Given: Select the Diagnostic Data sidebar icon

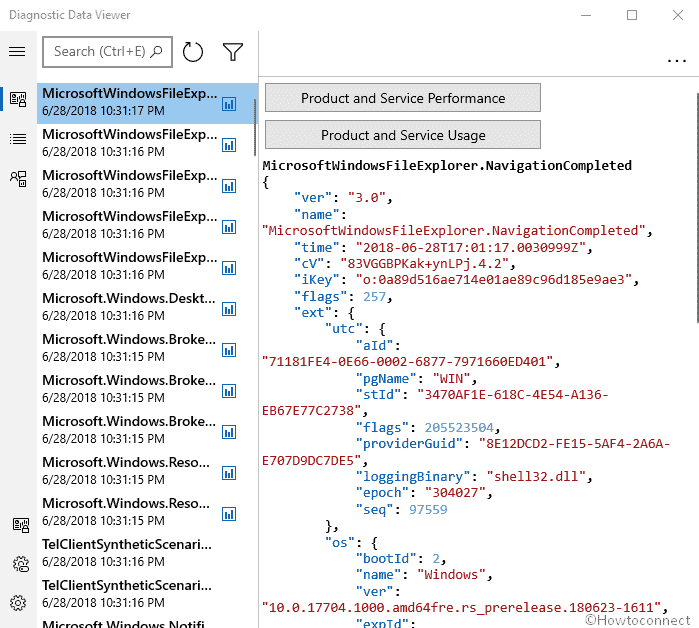Looking at the screenshot, I should click(x=18, y=98).
